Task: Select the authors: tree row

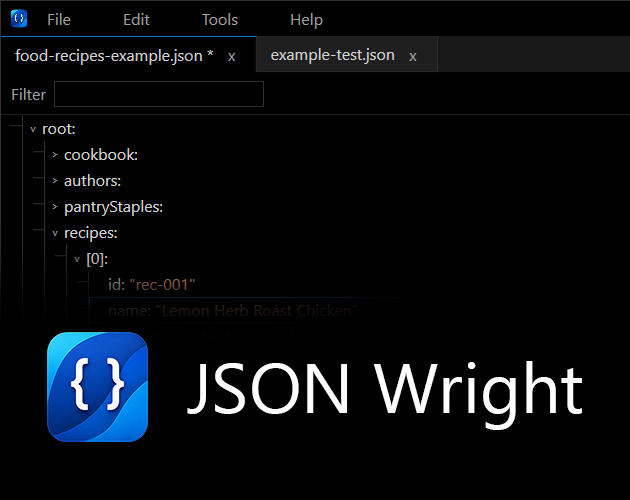Action: click(92, 181)
